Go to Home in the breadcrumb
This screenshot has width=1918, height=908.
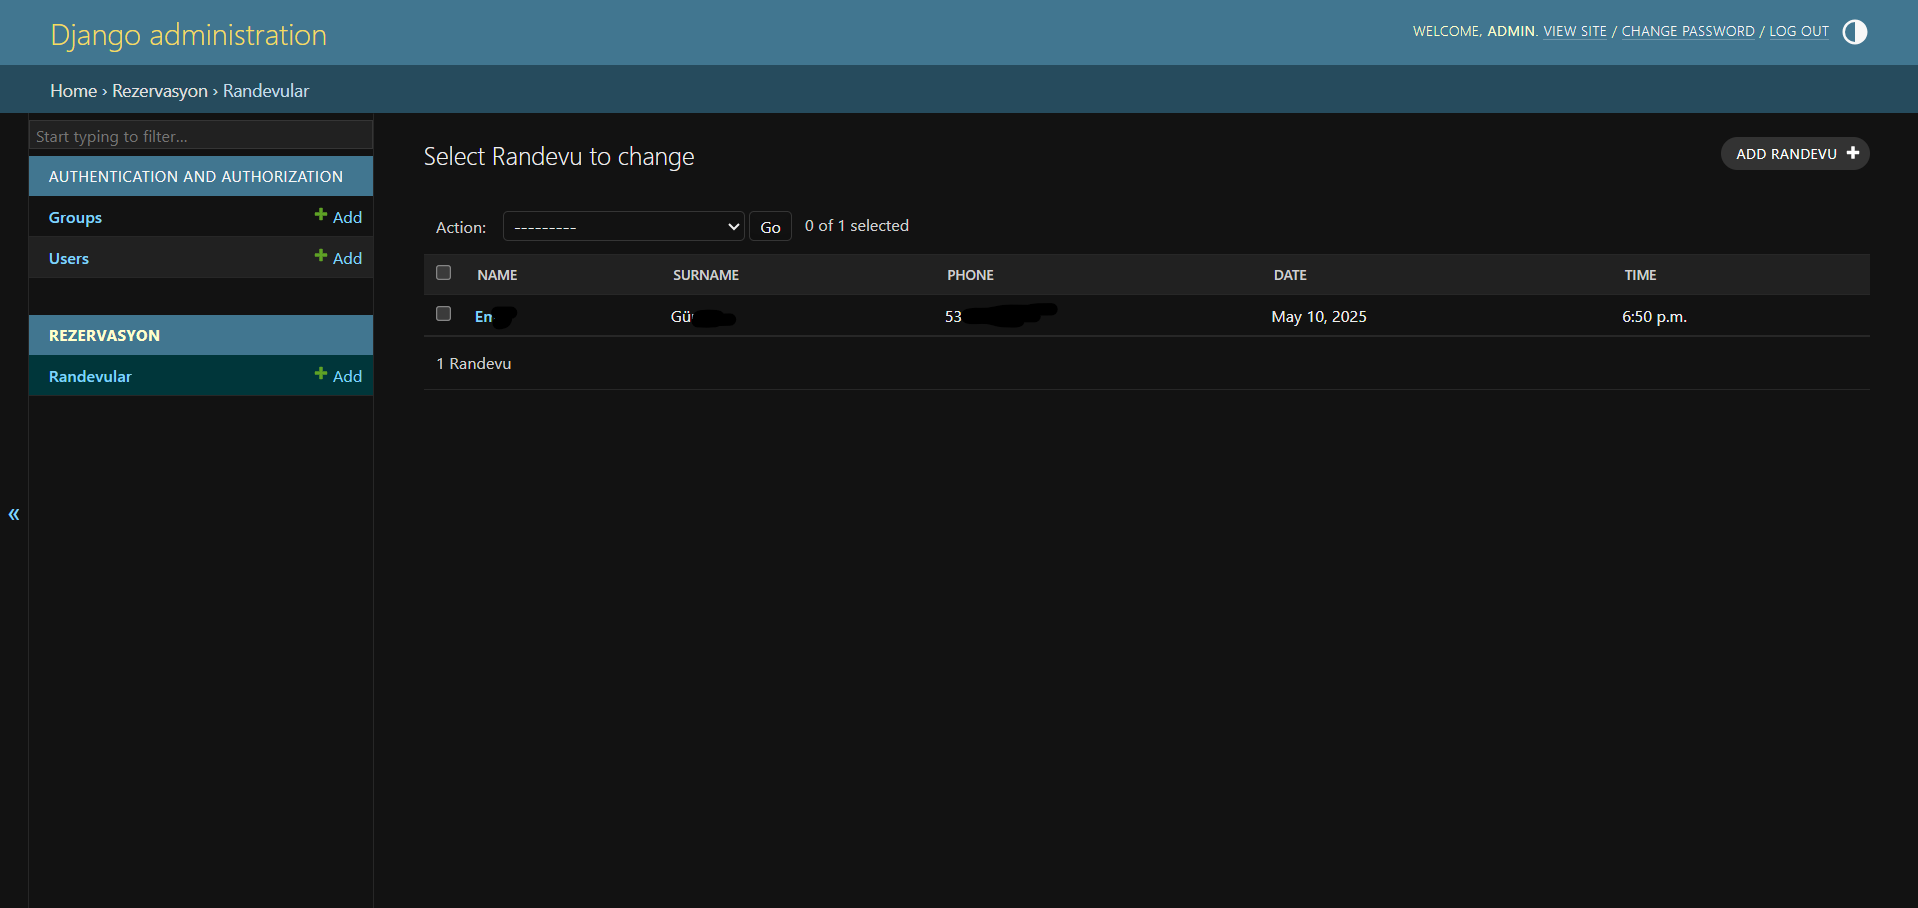[74, 91]
